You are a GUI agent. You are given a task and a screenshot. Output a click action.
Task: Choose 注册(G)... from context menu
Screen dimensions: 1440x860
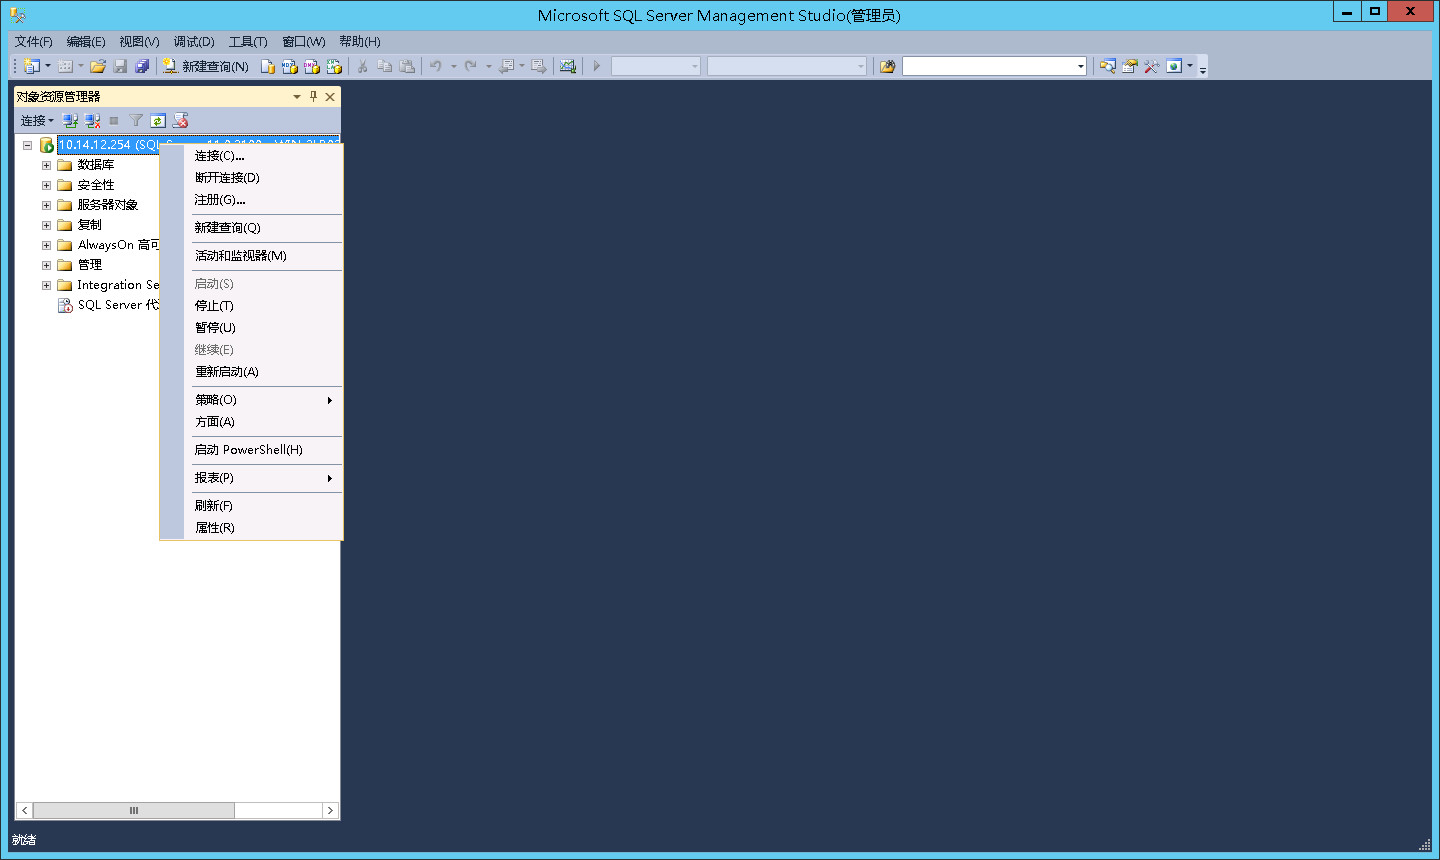(251, 200)
